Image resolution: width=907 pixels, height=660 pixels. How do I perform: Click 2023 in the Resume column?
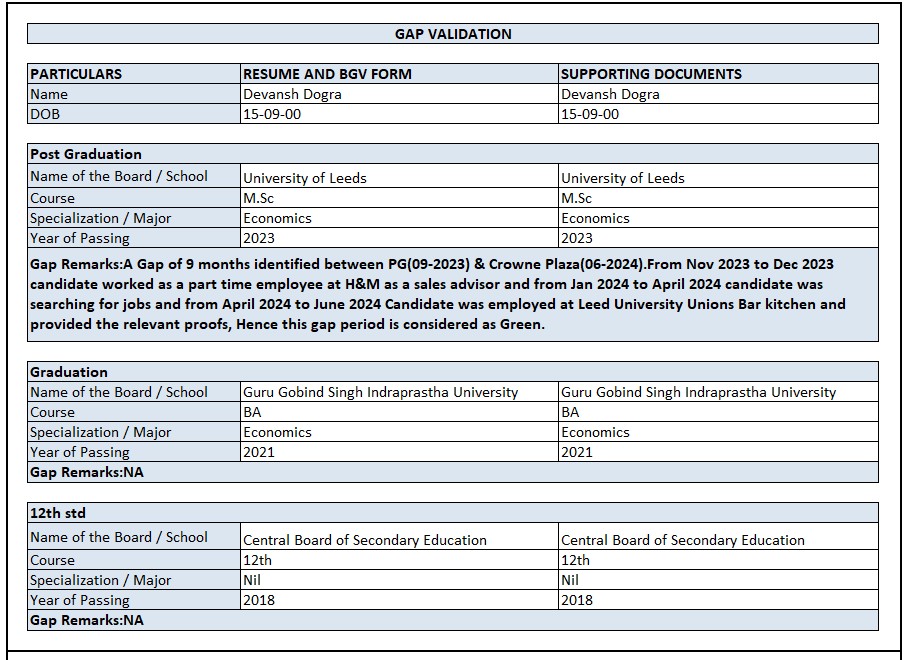coord(259,238)
